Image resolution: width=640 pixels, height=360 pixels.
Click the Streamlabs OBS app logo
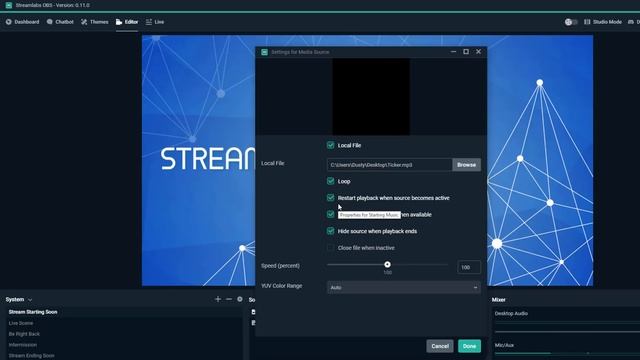[9, 5]
